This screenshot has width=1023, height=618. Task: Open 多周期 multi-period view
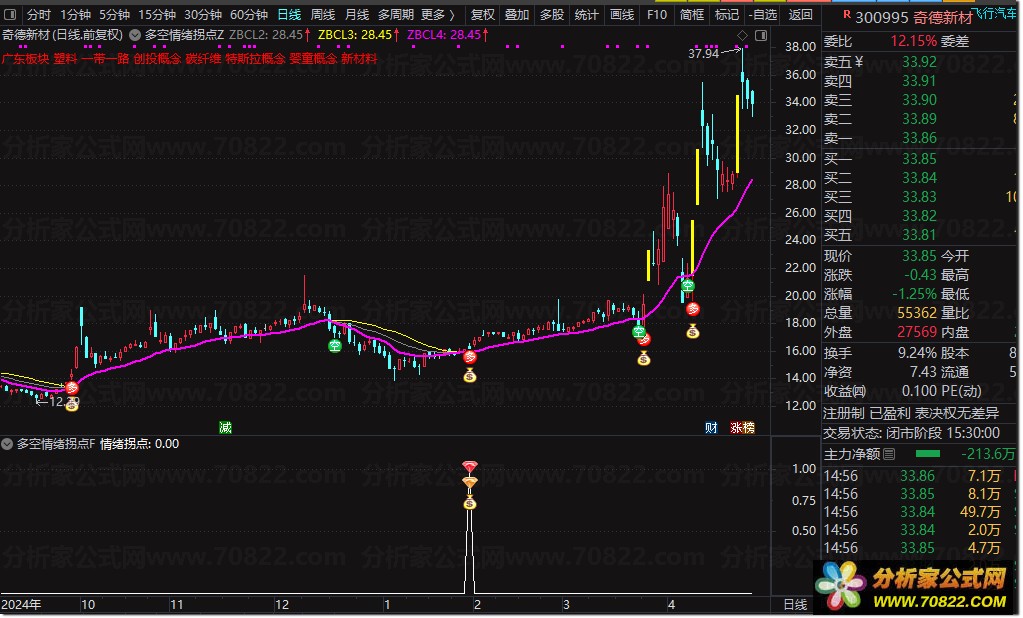(x=396, y=14)
